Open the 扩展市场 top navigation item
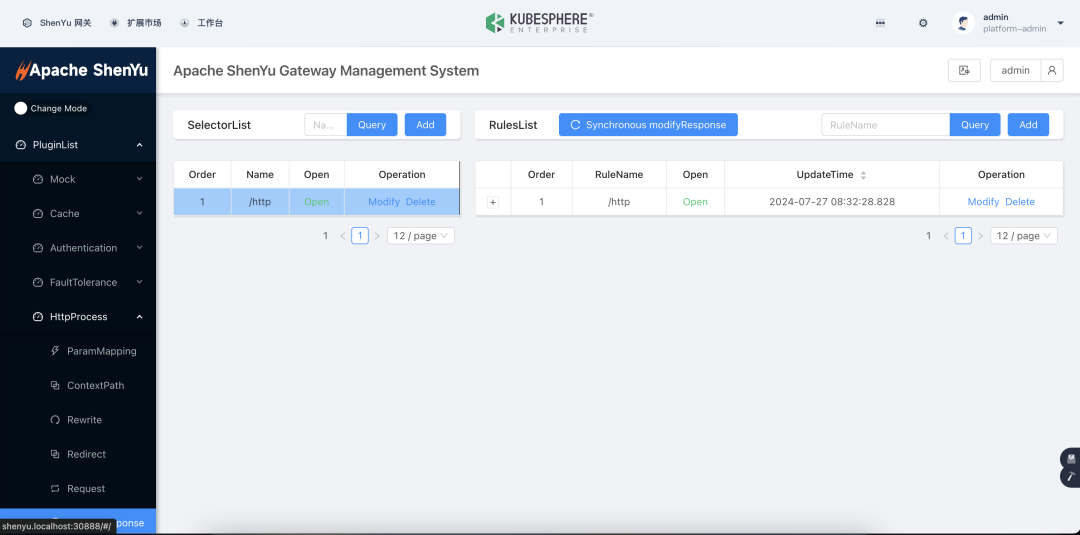The image size is (1080, 535). [x=136, y=23]
